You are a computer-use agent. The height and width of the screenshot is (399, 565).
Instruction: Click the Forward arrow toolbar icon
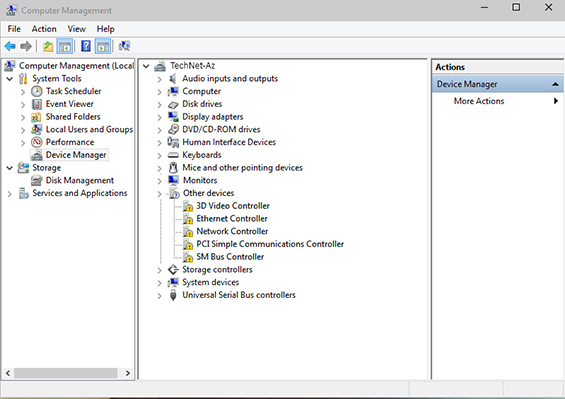[26, 46]
